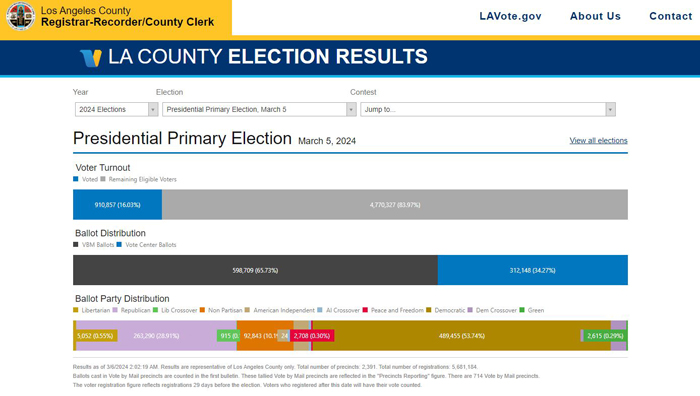Open the View all elections link

598,141
